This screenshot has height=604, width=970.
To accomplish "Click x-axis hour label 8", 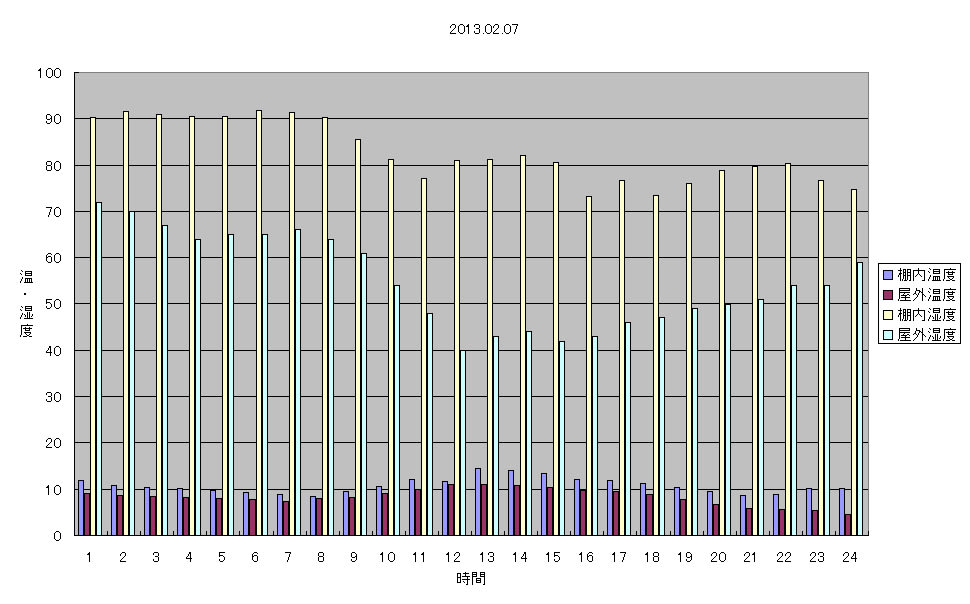I will [x=320, y=557].
